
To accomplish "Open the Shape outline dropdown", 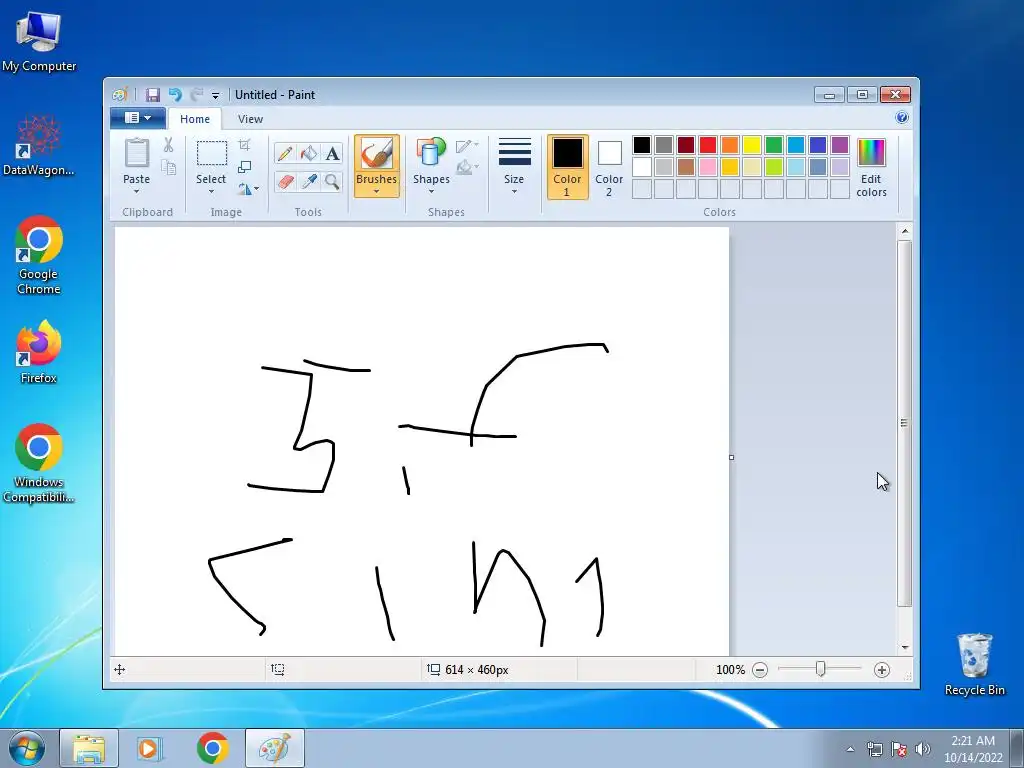I will click(467, 146).
